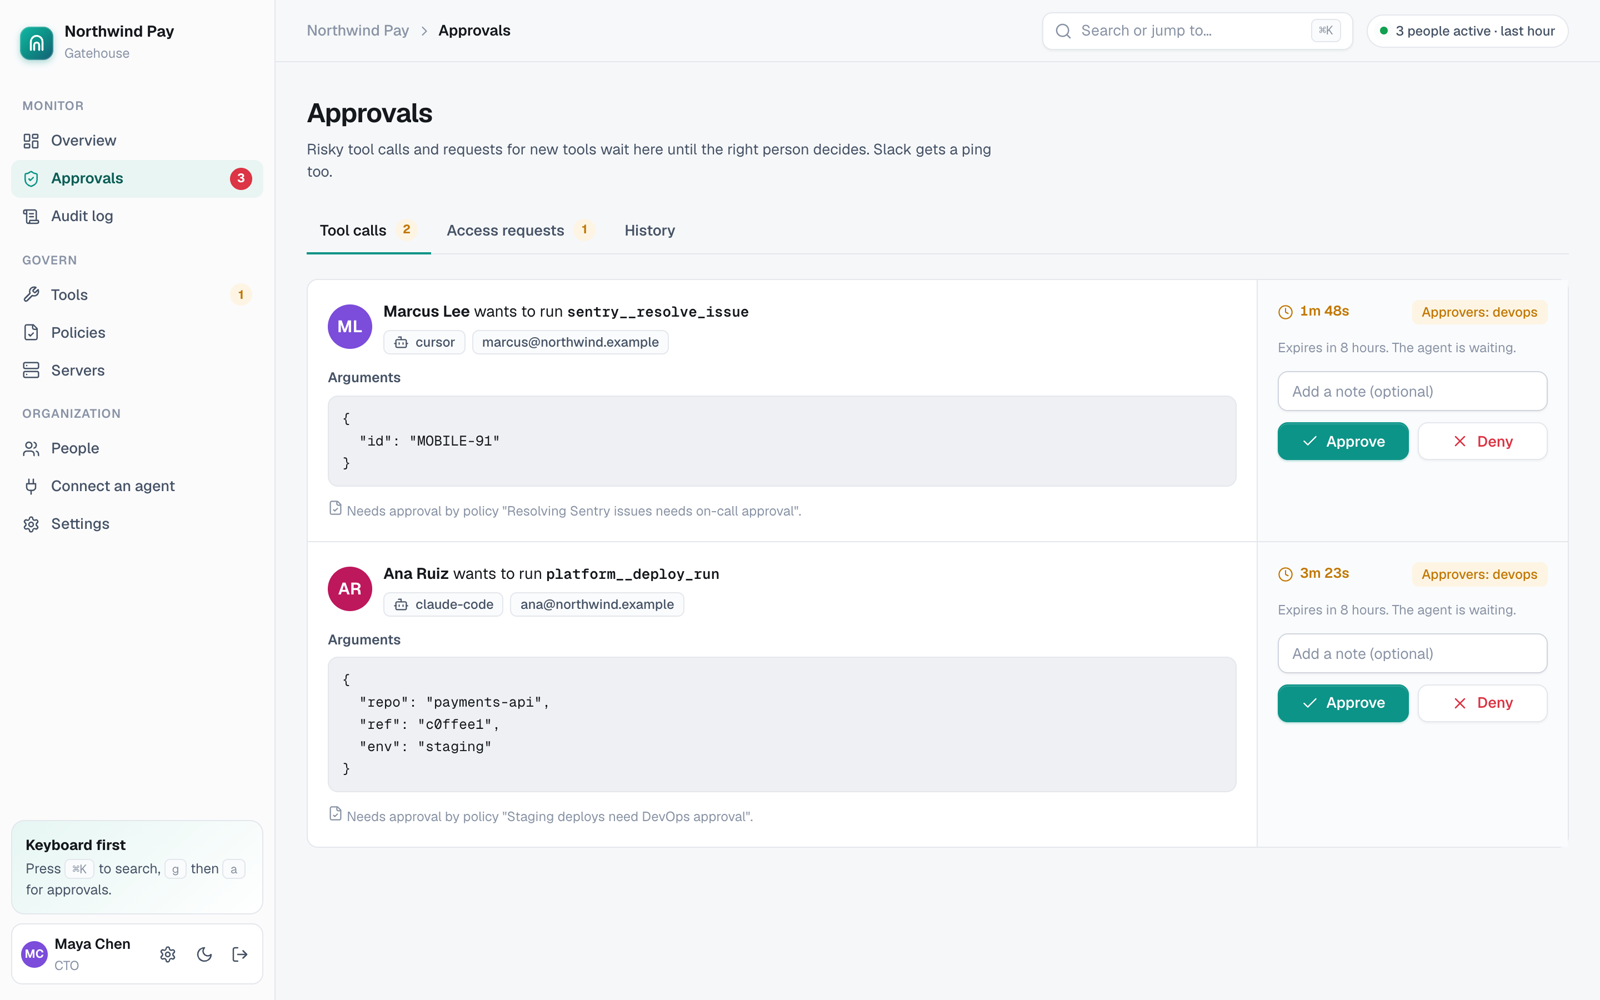Image resolution: width=1600 pixels, height=1000 pixels.
Task: Click the ana@northwind.example email tag
Action: point(597,604)
